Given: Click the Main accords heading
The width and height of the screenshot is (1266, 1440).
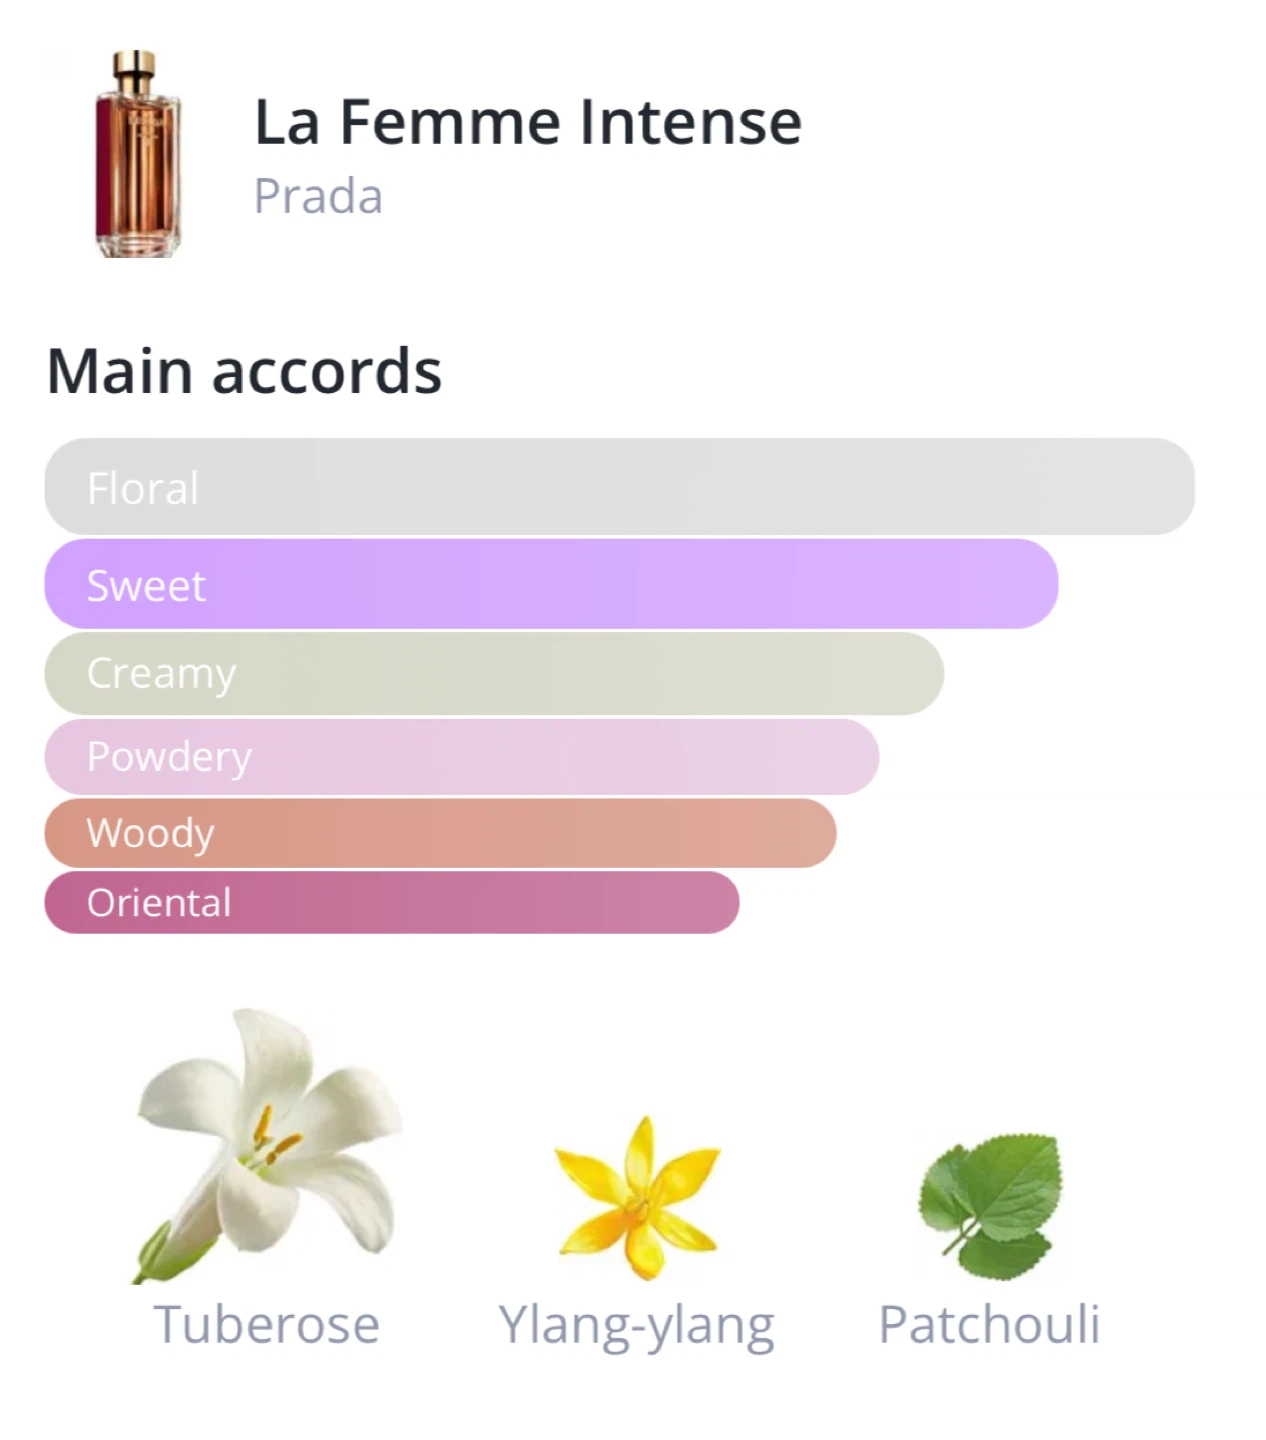Looking at the screenshot, I should point(244,371).
